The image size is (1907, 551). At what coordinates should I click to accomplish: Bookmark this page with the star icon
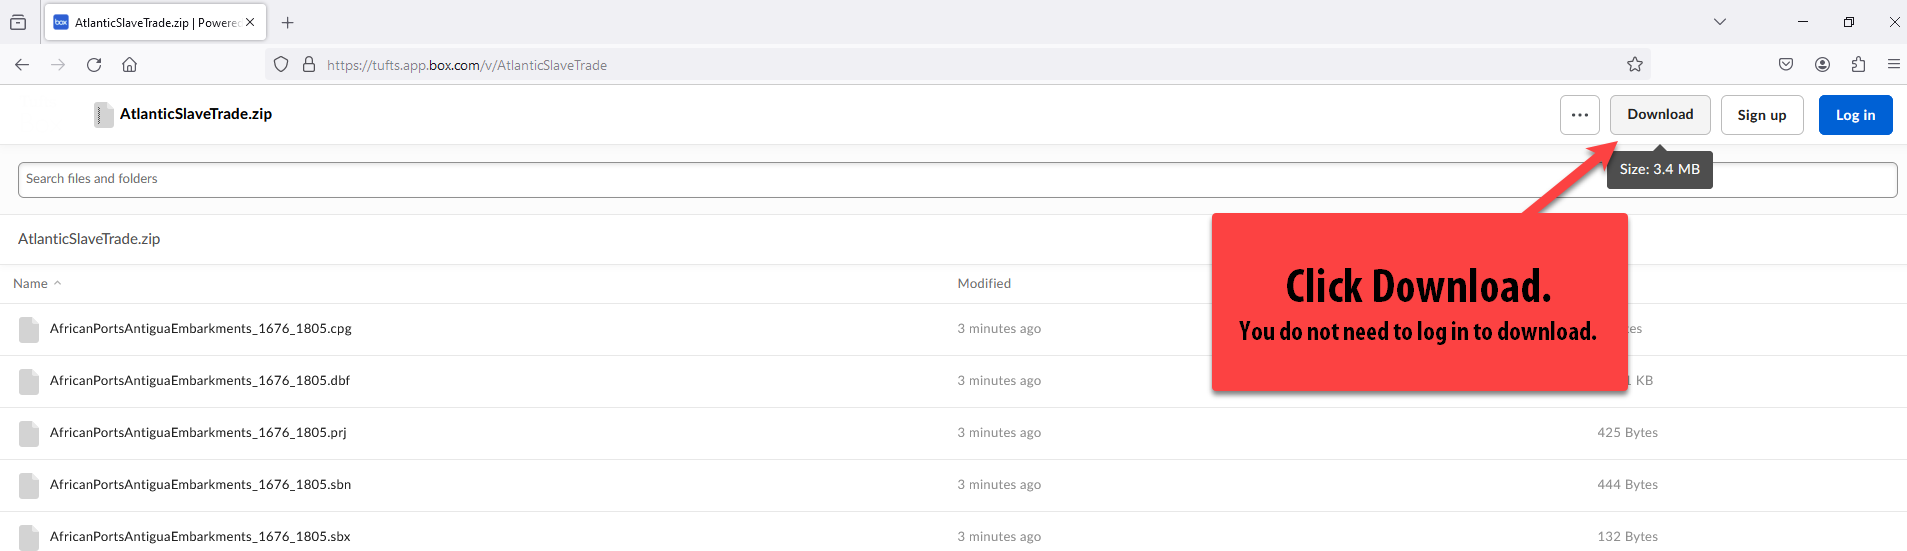point(1635,65)
